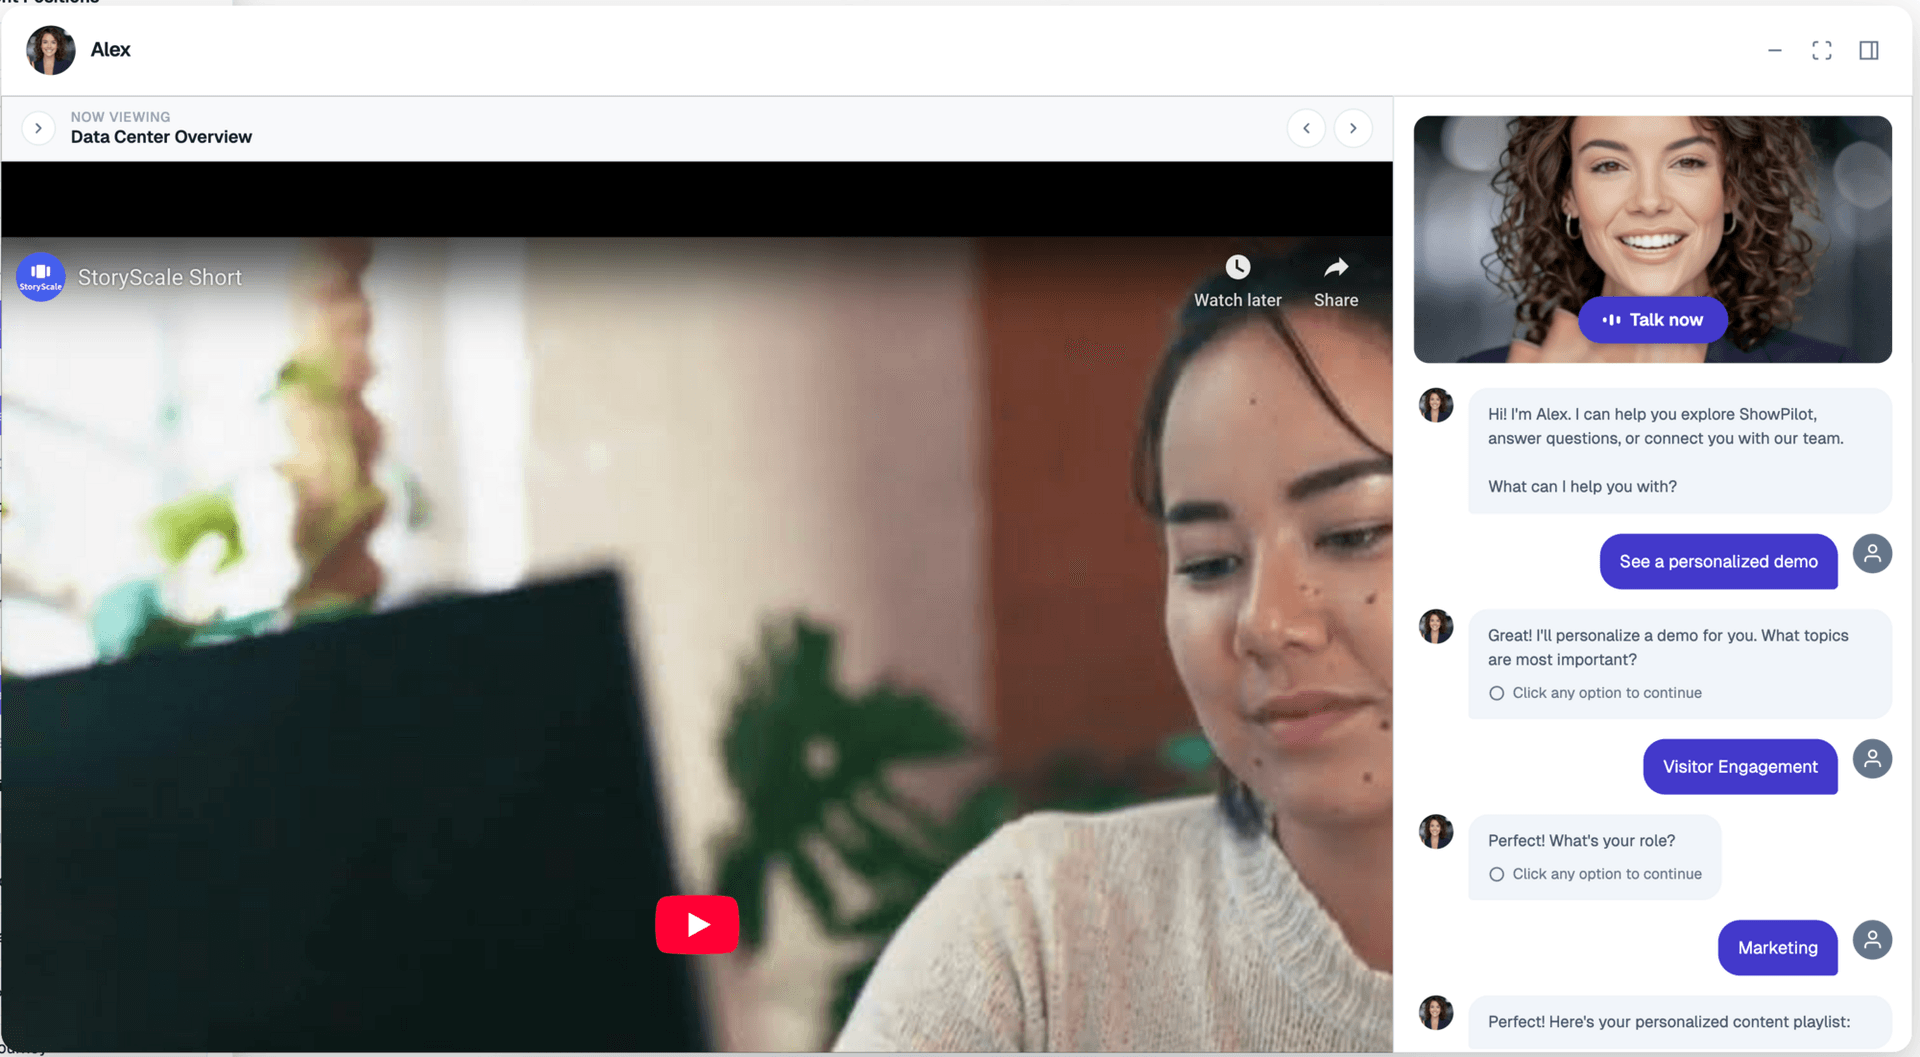1920x1057 pixels.
Task: Toggle the side panel layout icon
Action: 1869,49
